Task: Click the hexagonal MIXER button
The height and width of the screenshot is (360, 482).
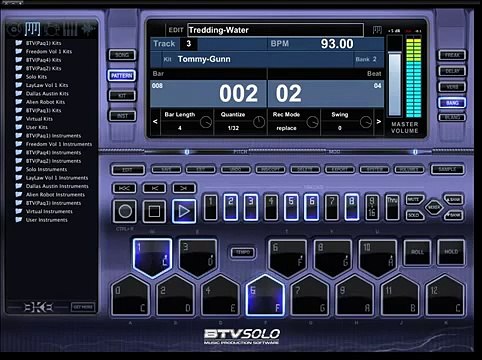Action: click(434, 207)
